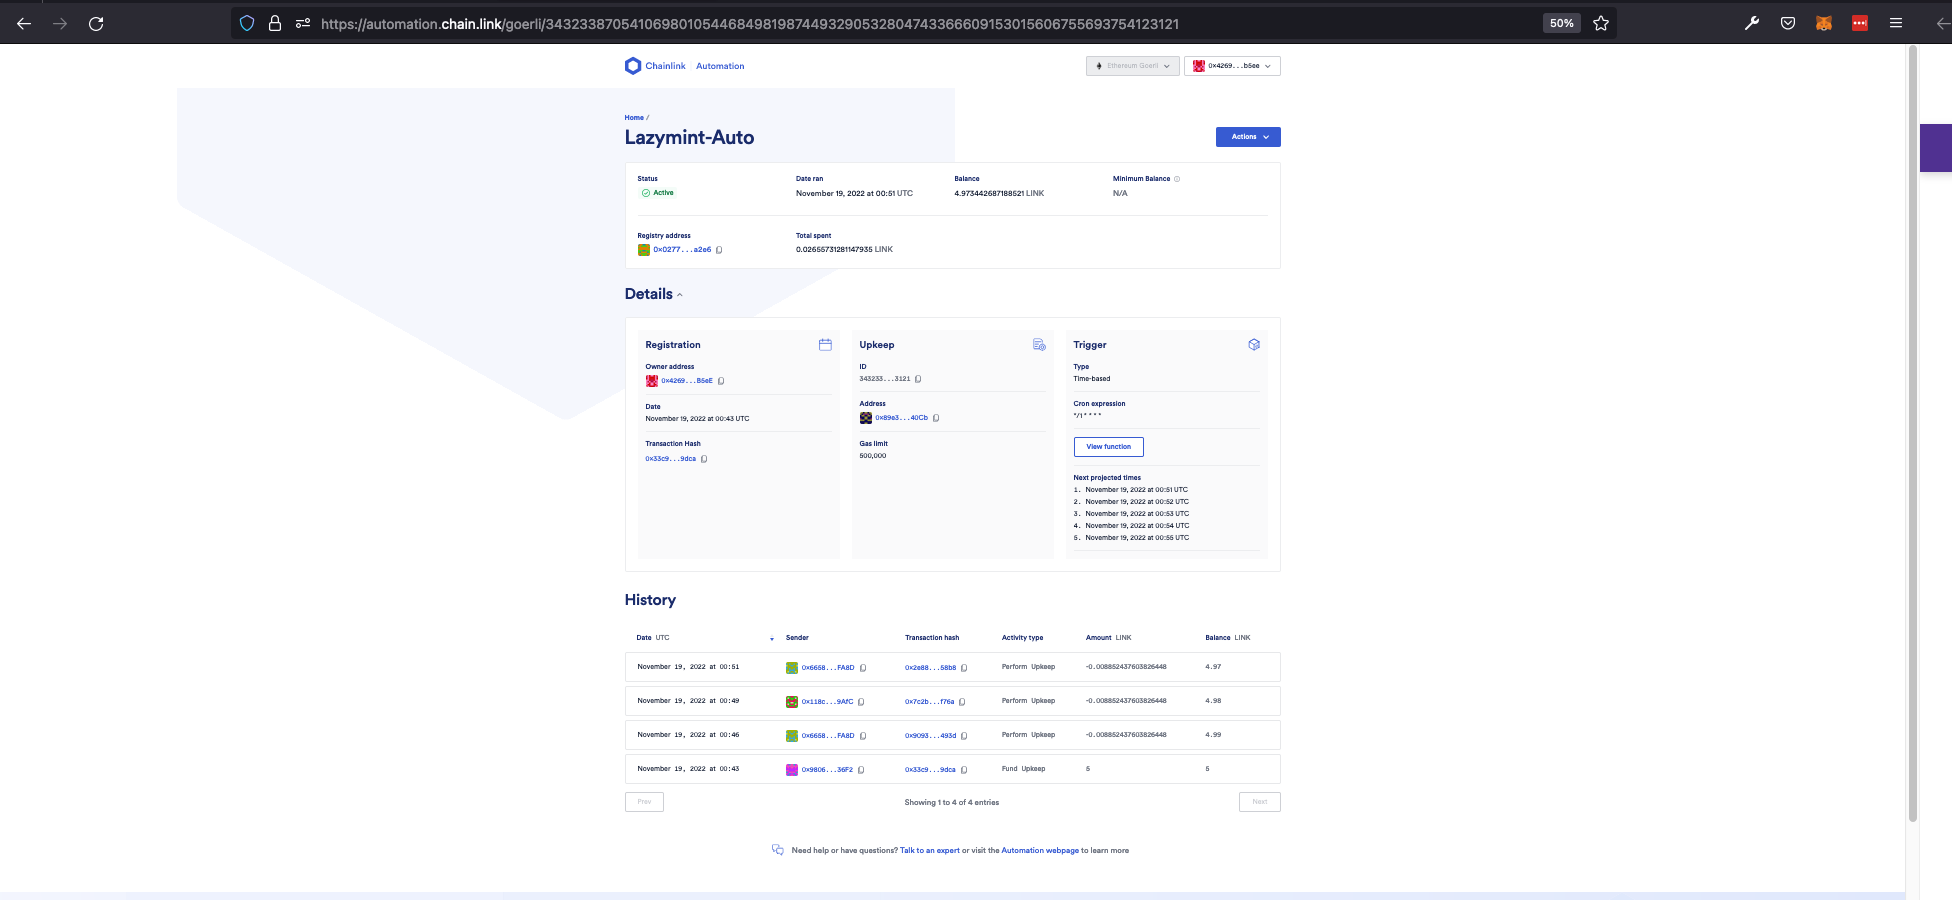The height and width of the screenshot is (900, 1952).
Task: Copy sender address 0x9806...36F2
Action: tap(861, 770)
